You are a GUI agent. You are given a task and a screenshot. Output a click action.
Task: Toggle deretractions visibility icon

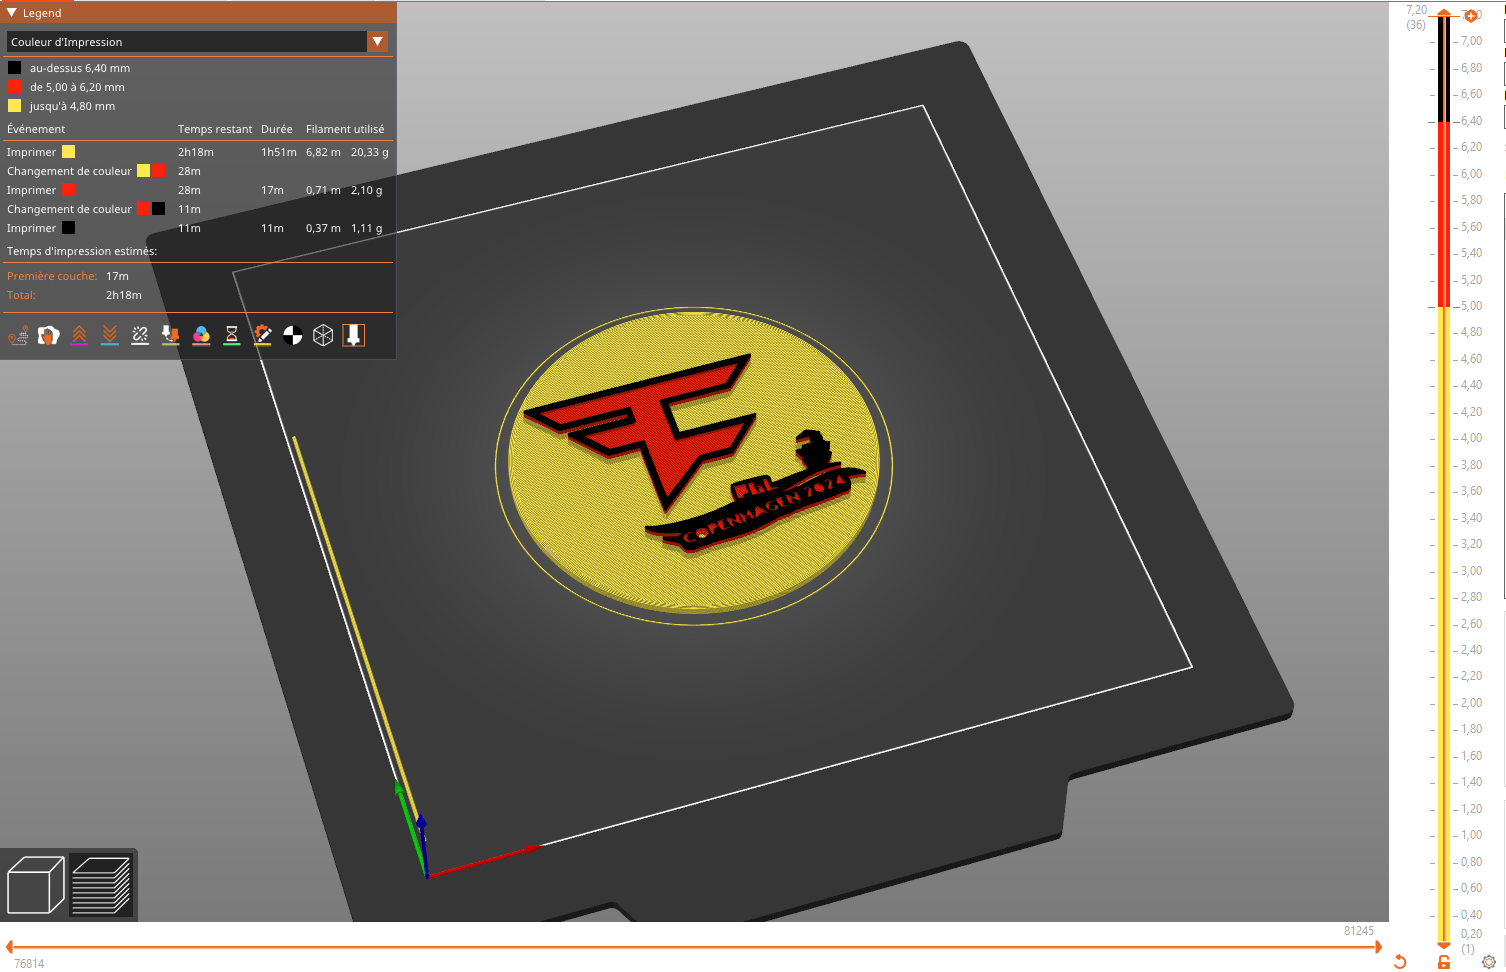tap(110, 335)
